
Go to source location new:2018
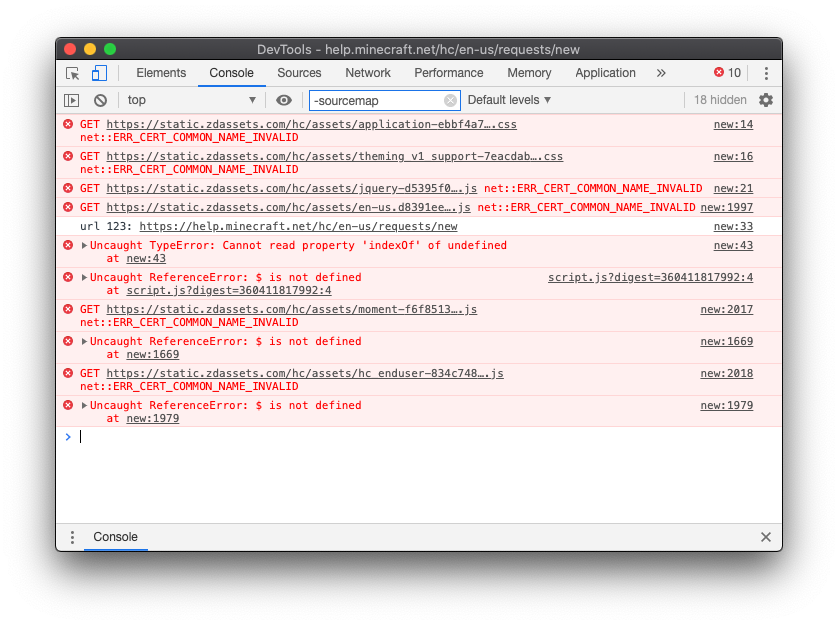pyautogui.click(x=727, y=374)
